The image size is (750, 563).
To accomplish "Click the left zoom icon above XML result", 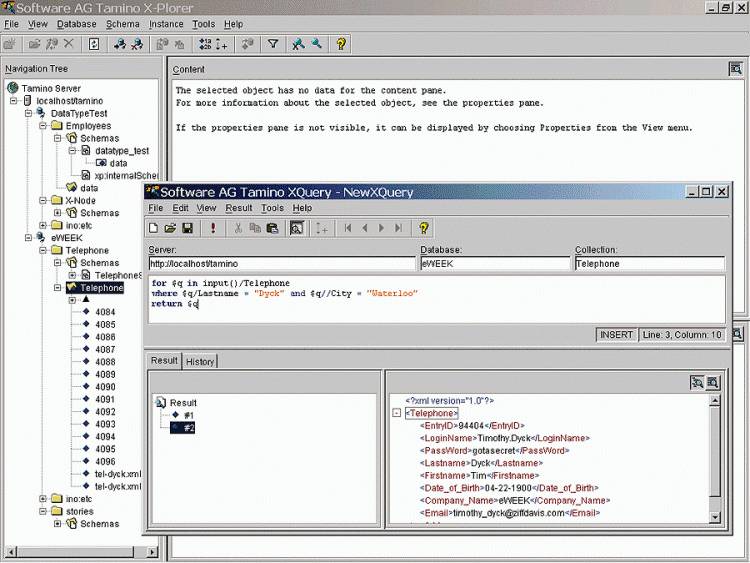I will 697,383.
